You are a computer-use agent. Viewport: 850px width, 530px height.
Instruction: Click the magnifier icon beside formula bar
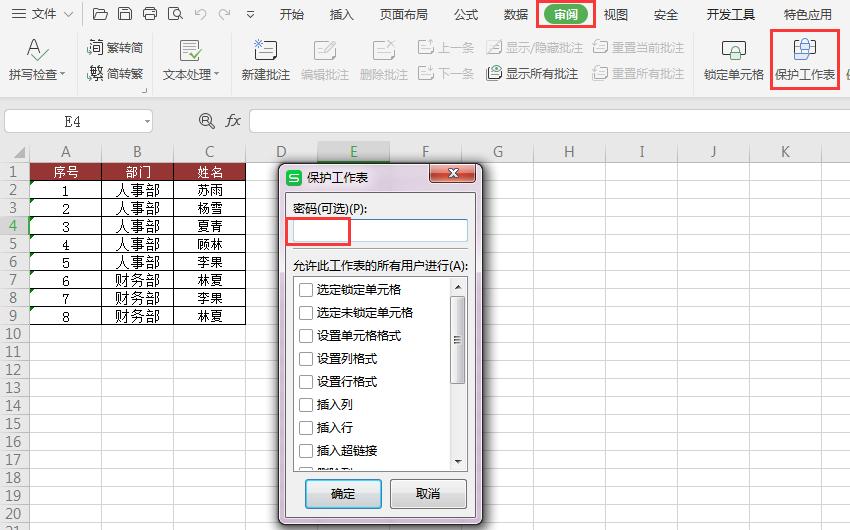[207, 121]
